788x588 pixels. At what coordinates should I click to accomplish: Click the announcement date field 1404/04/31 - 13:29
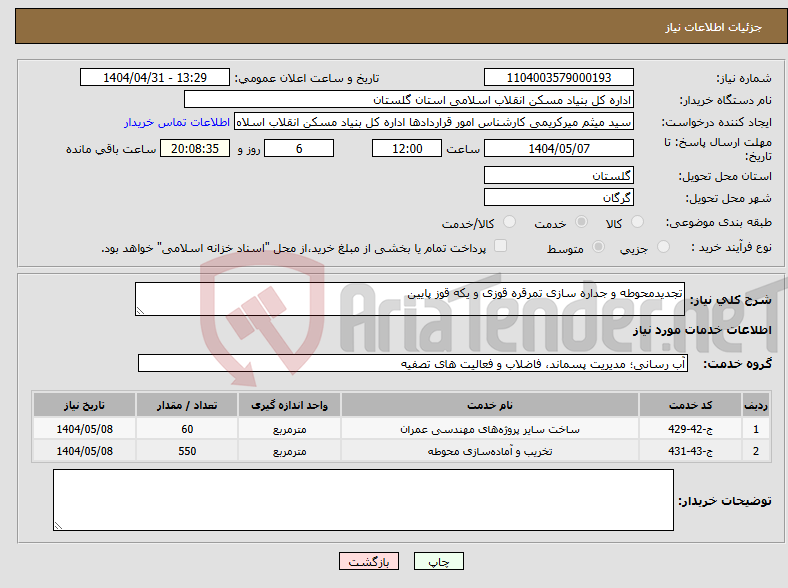tap(155, 77)
